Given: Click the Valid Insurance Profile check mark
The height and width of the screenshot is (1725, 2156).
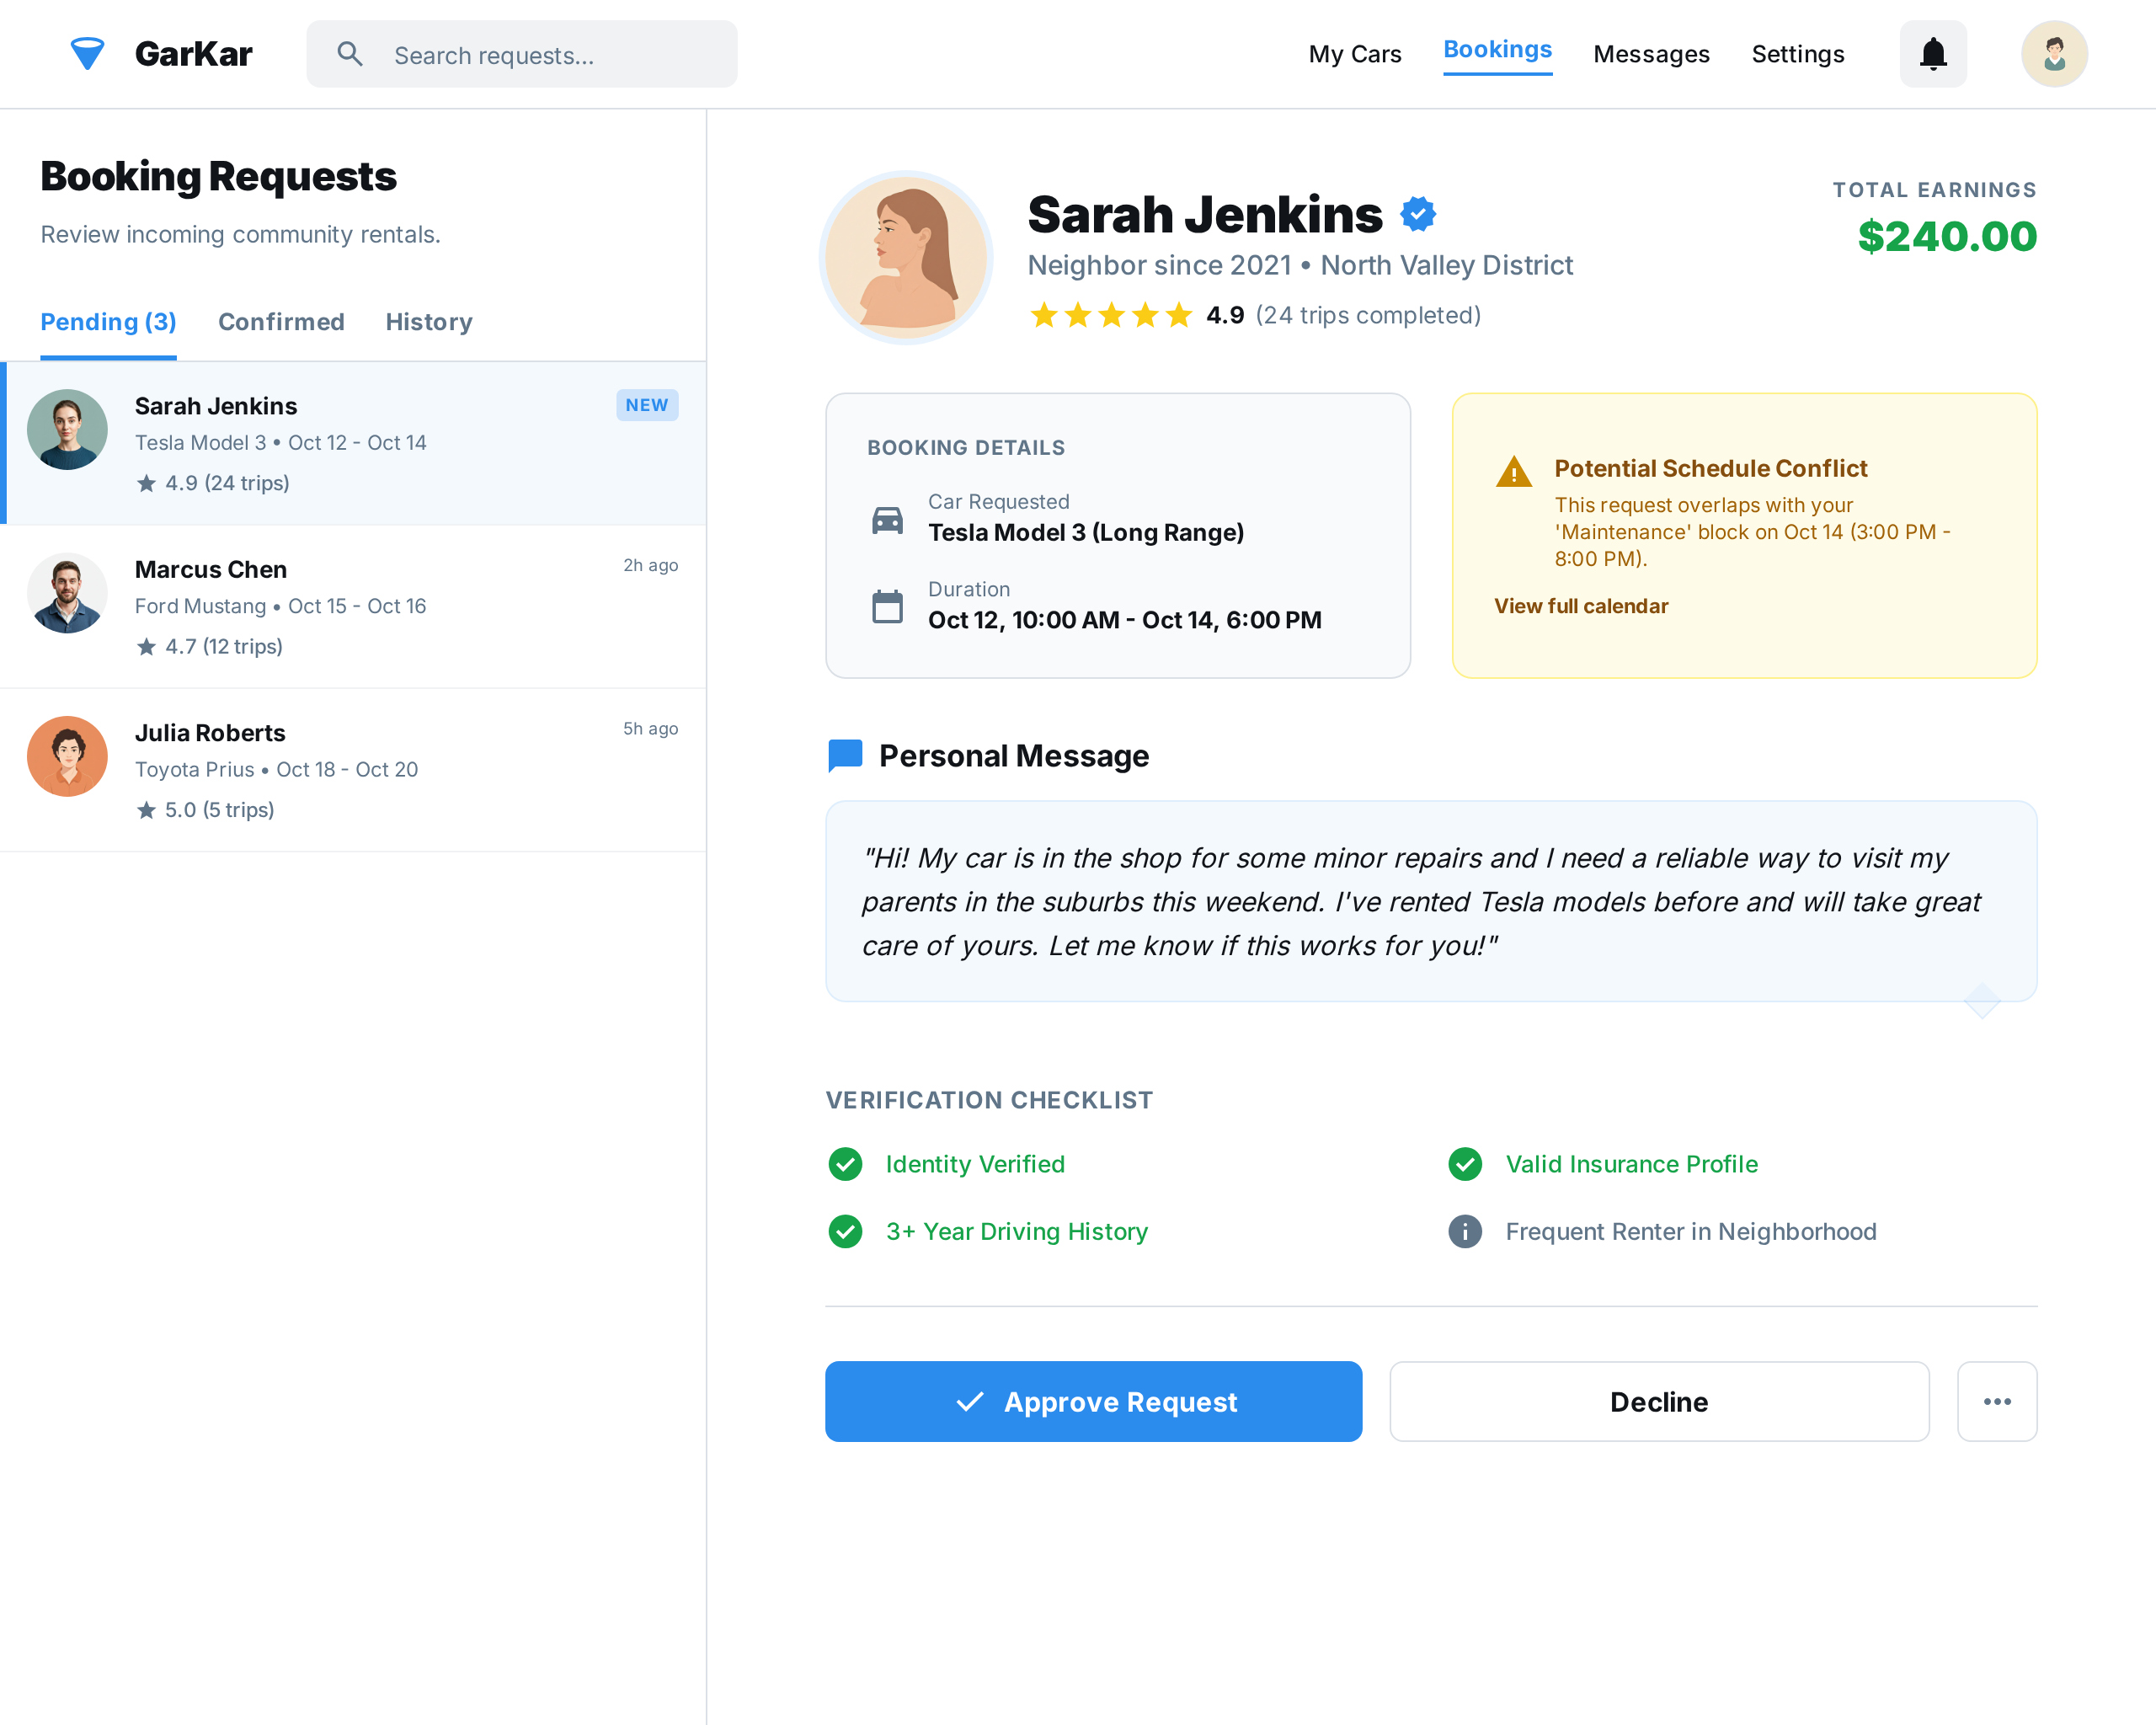Looking at the screenshot, I should (x=1464, y=1164).
